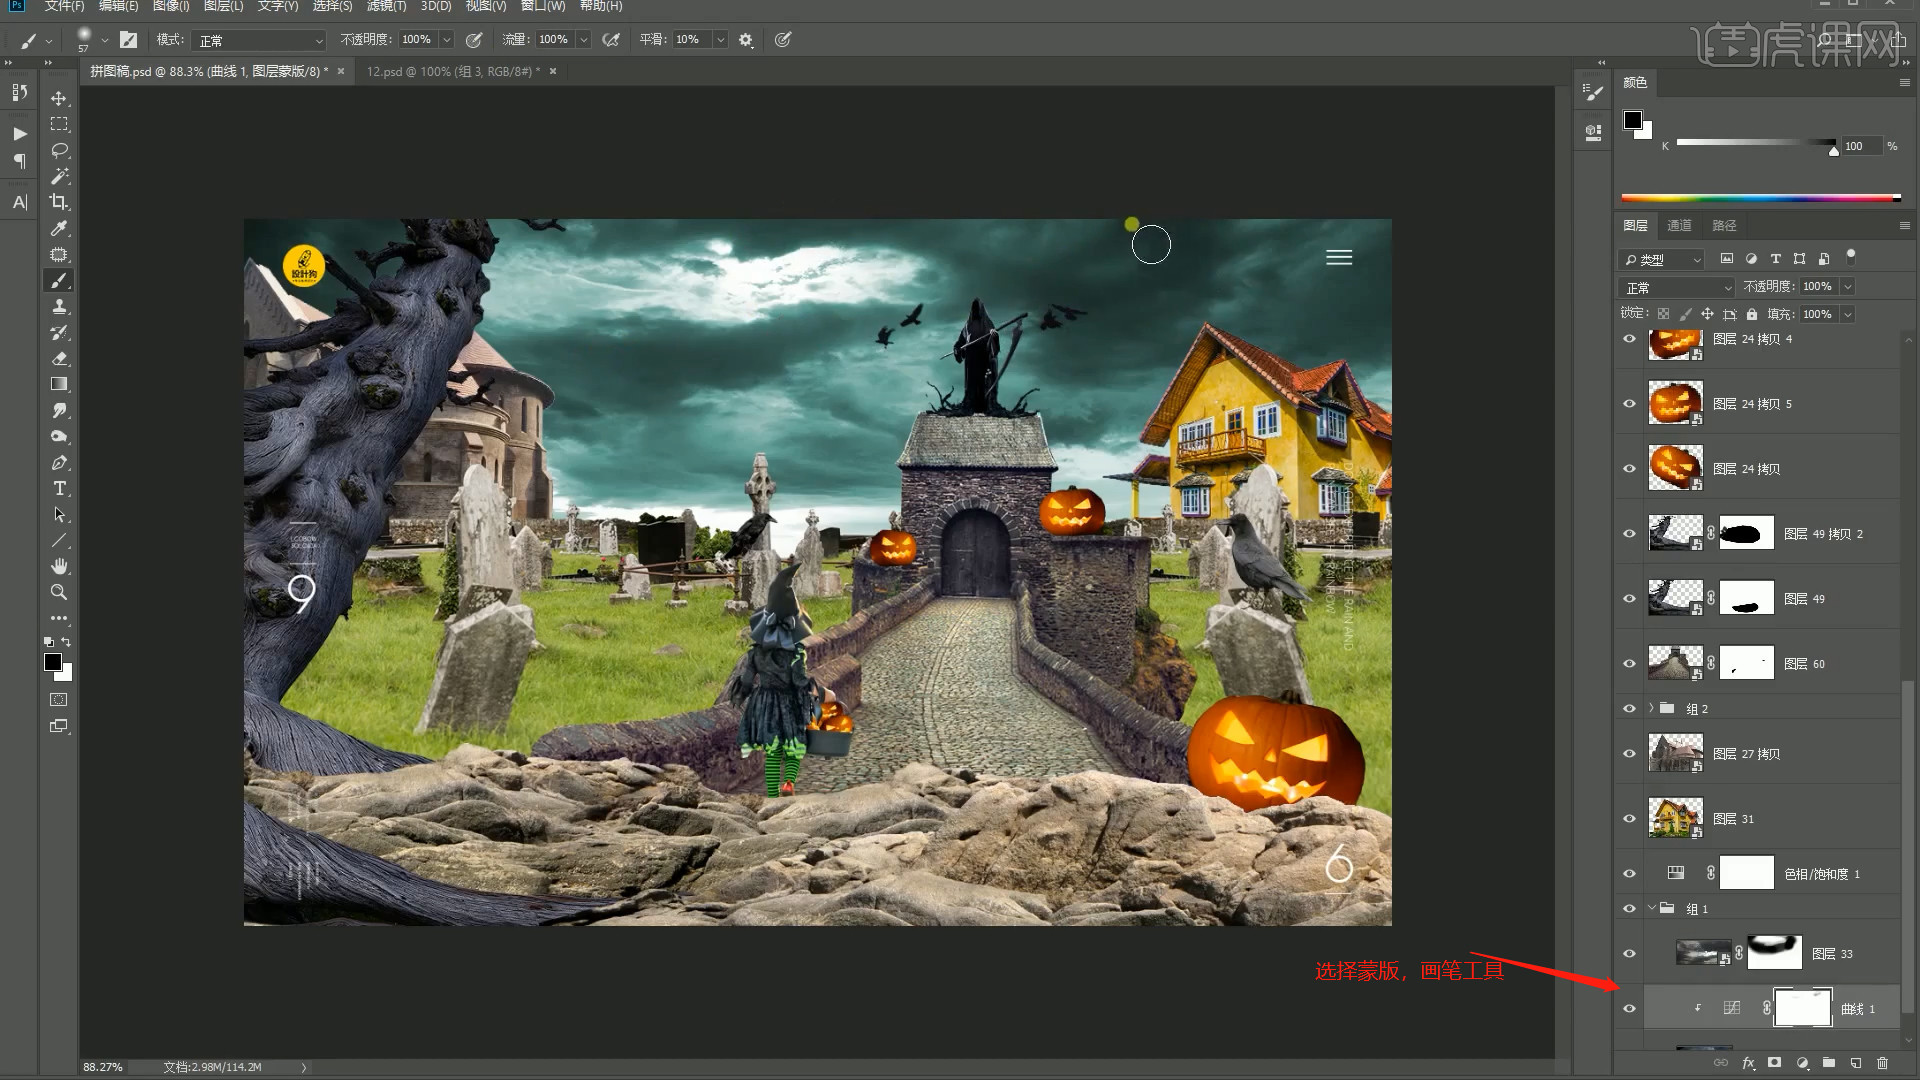Create a new layer

click(1856, 1063)
